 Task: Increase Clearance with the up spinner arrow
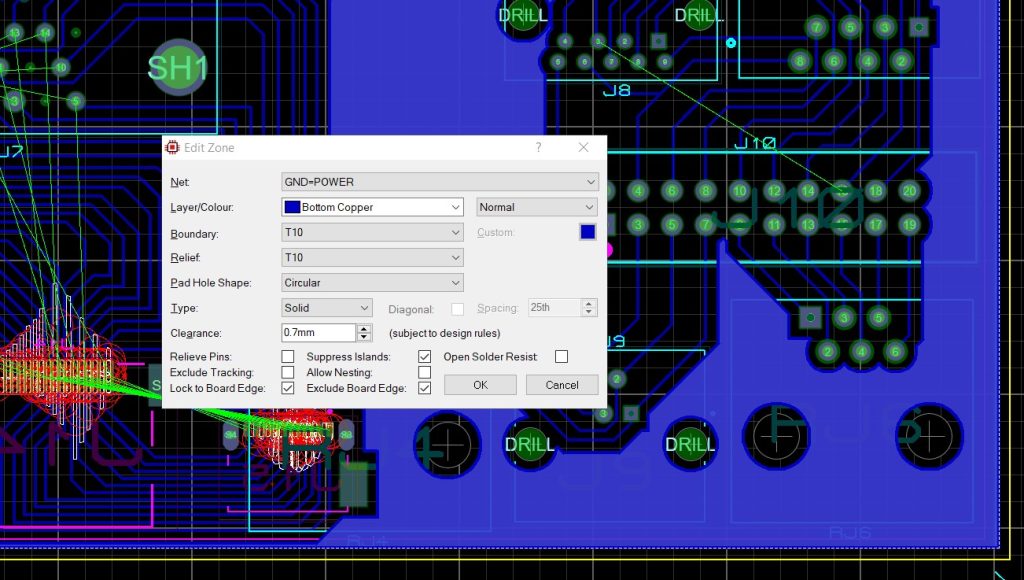coord(364,329)
